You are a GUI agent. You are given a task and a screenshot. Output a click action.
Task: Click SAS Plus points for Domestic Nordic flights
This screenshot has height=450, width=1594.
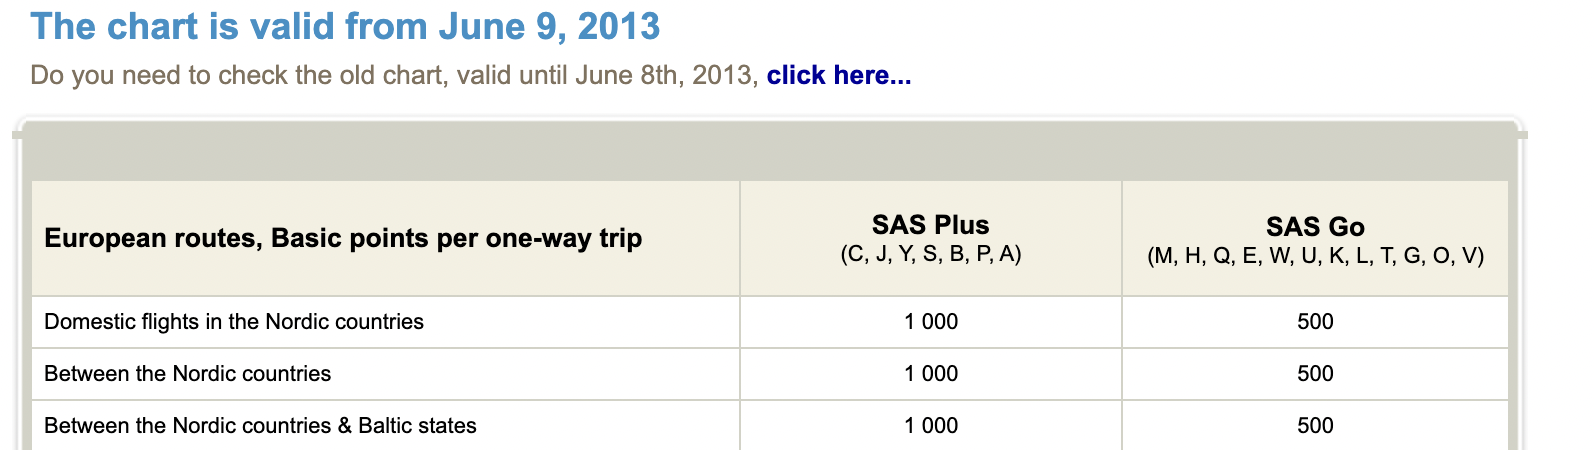pos(930,322)
